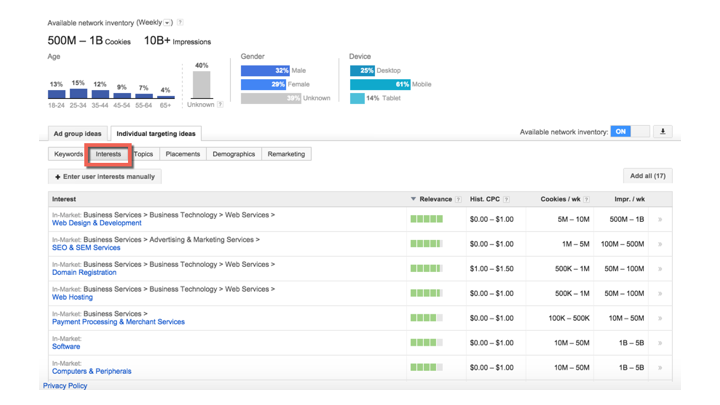Add Domain Registration row via arrow icon
The width and height of the screenshot is (720, 405).
(x=660, y=269)
